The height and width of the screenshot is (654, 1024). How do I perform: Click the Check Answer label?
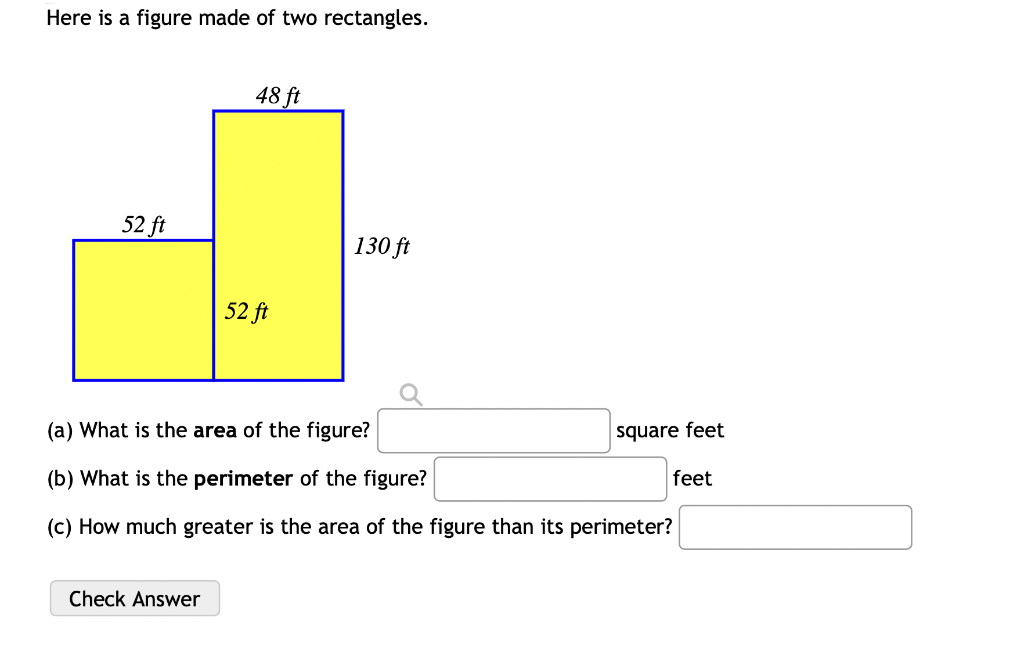click(134, 598)
